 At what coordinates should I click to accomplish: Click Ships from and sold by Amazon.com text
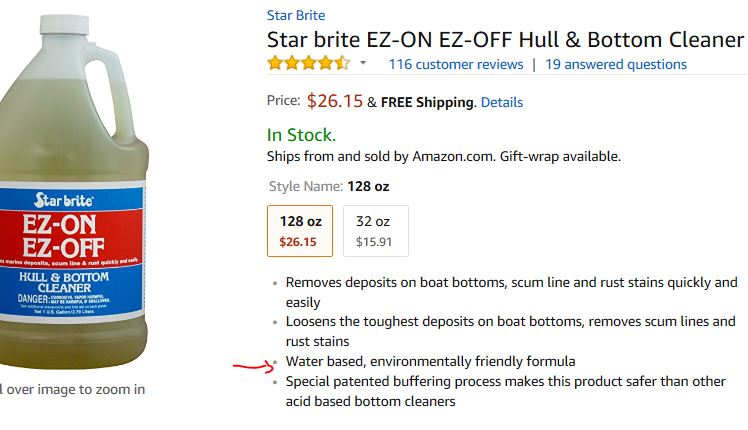click(x=444, y=157)
